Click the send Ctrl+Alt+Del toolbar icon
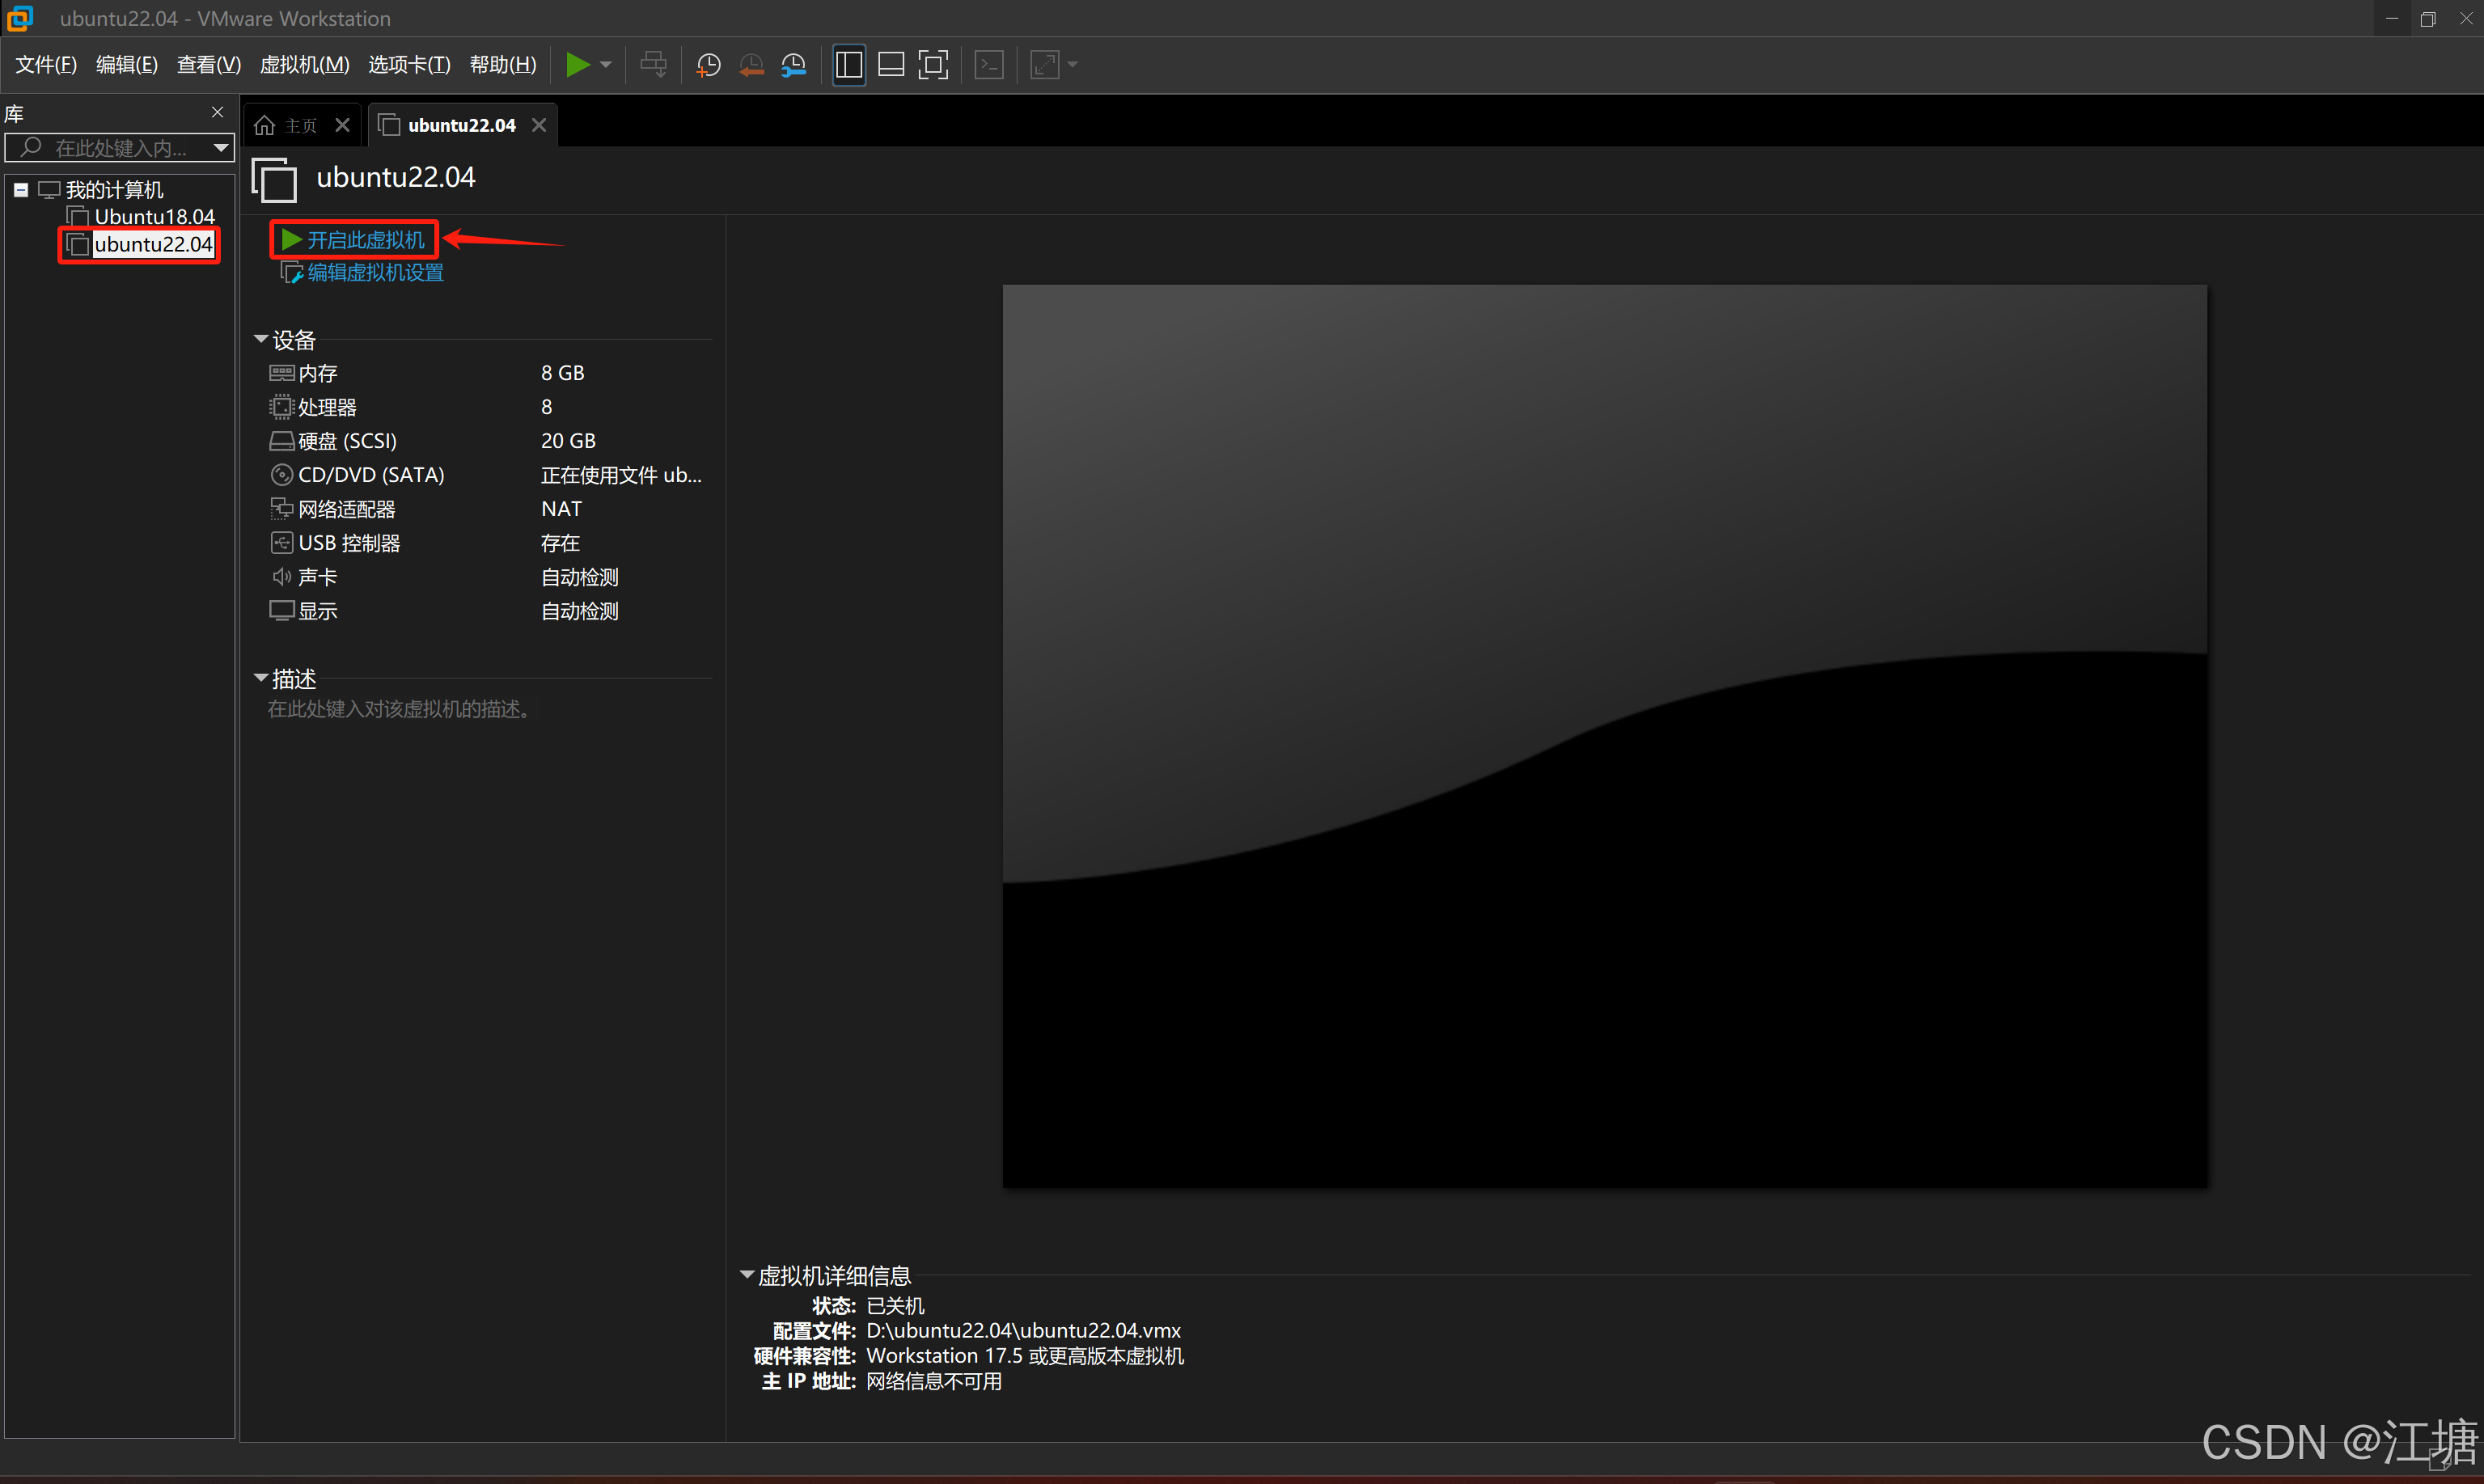This screenshot has height=1484, width=2484. click(x=653, y=65)
